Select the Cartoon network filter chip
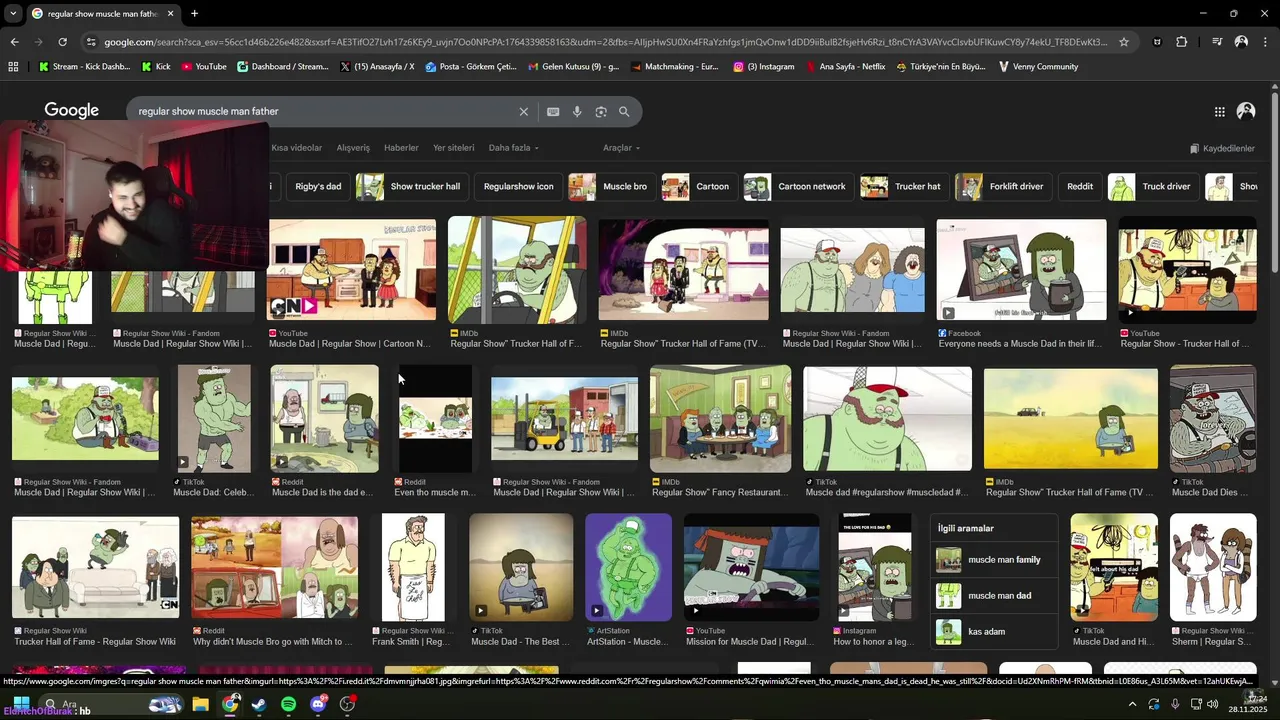Viewport: 1280px width, 720px height. (799, 187)
